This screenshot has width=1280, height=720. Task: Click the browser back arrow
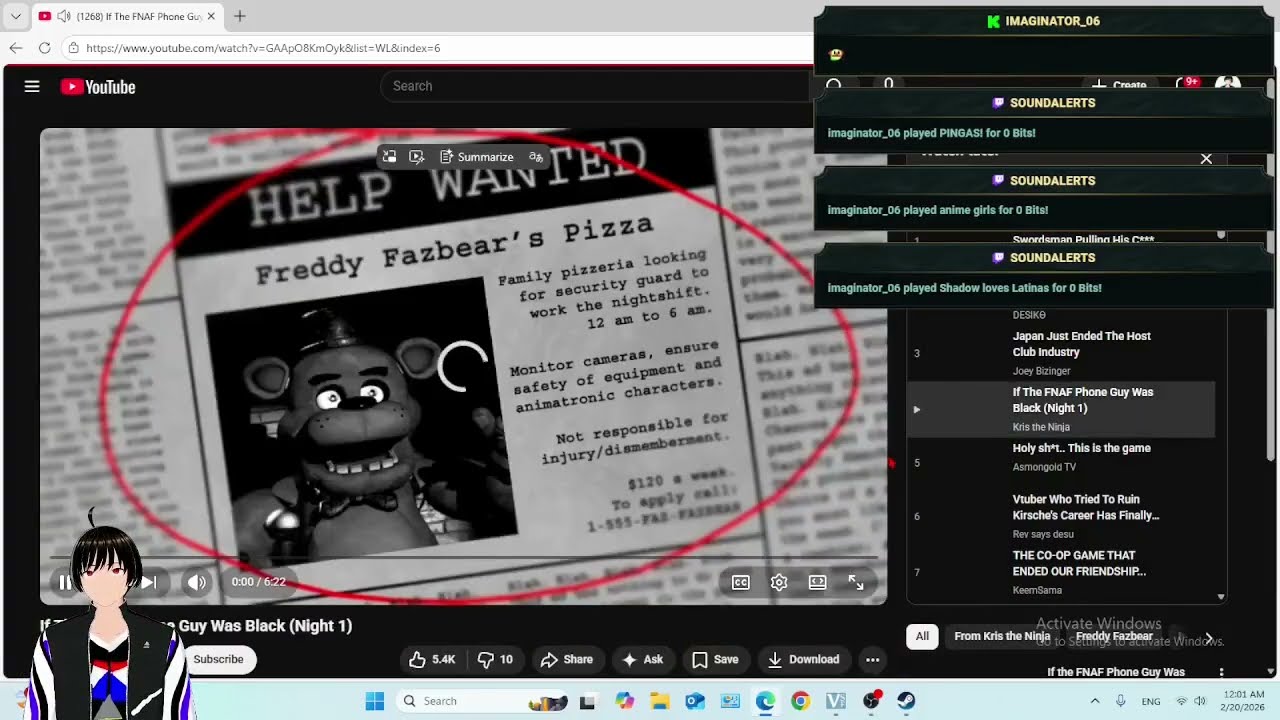coord(16,48)
